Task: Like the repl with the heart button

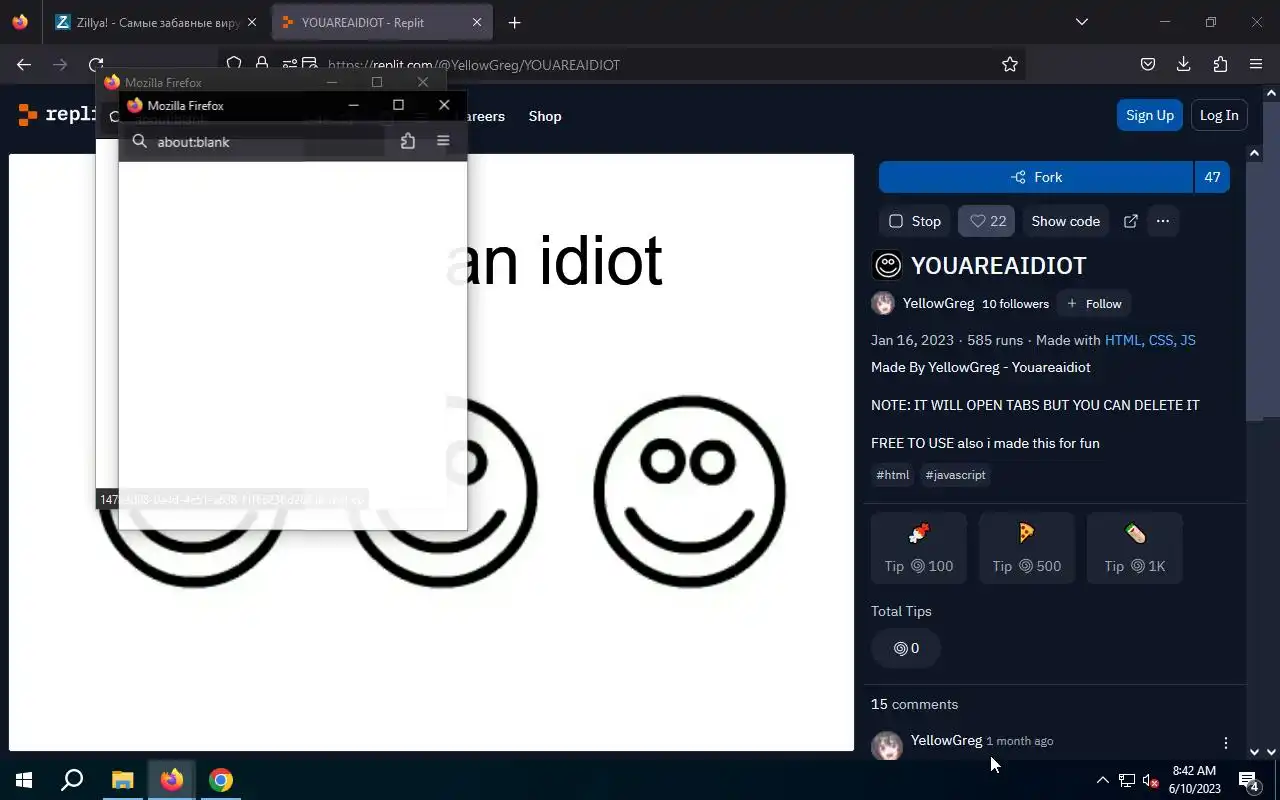Action: (986, 221)
